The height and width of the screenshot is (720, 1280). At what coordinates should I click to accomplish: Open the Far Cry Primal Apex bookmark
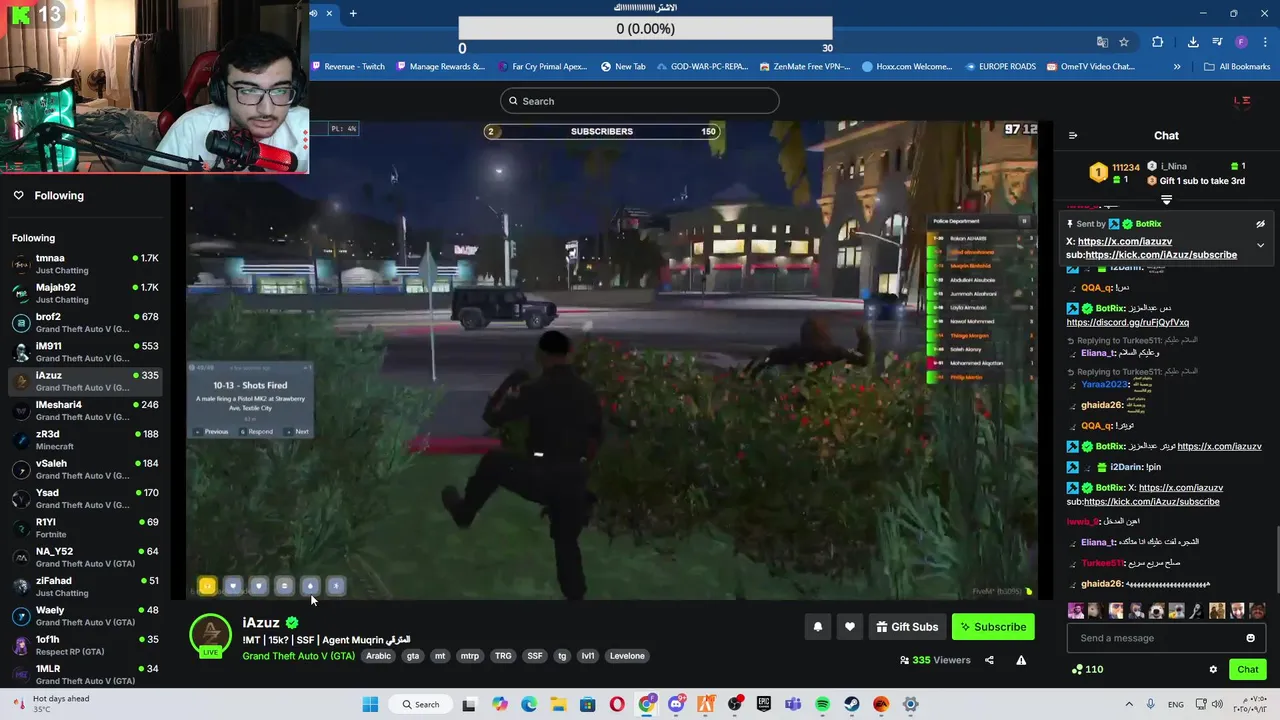point(543,67)
